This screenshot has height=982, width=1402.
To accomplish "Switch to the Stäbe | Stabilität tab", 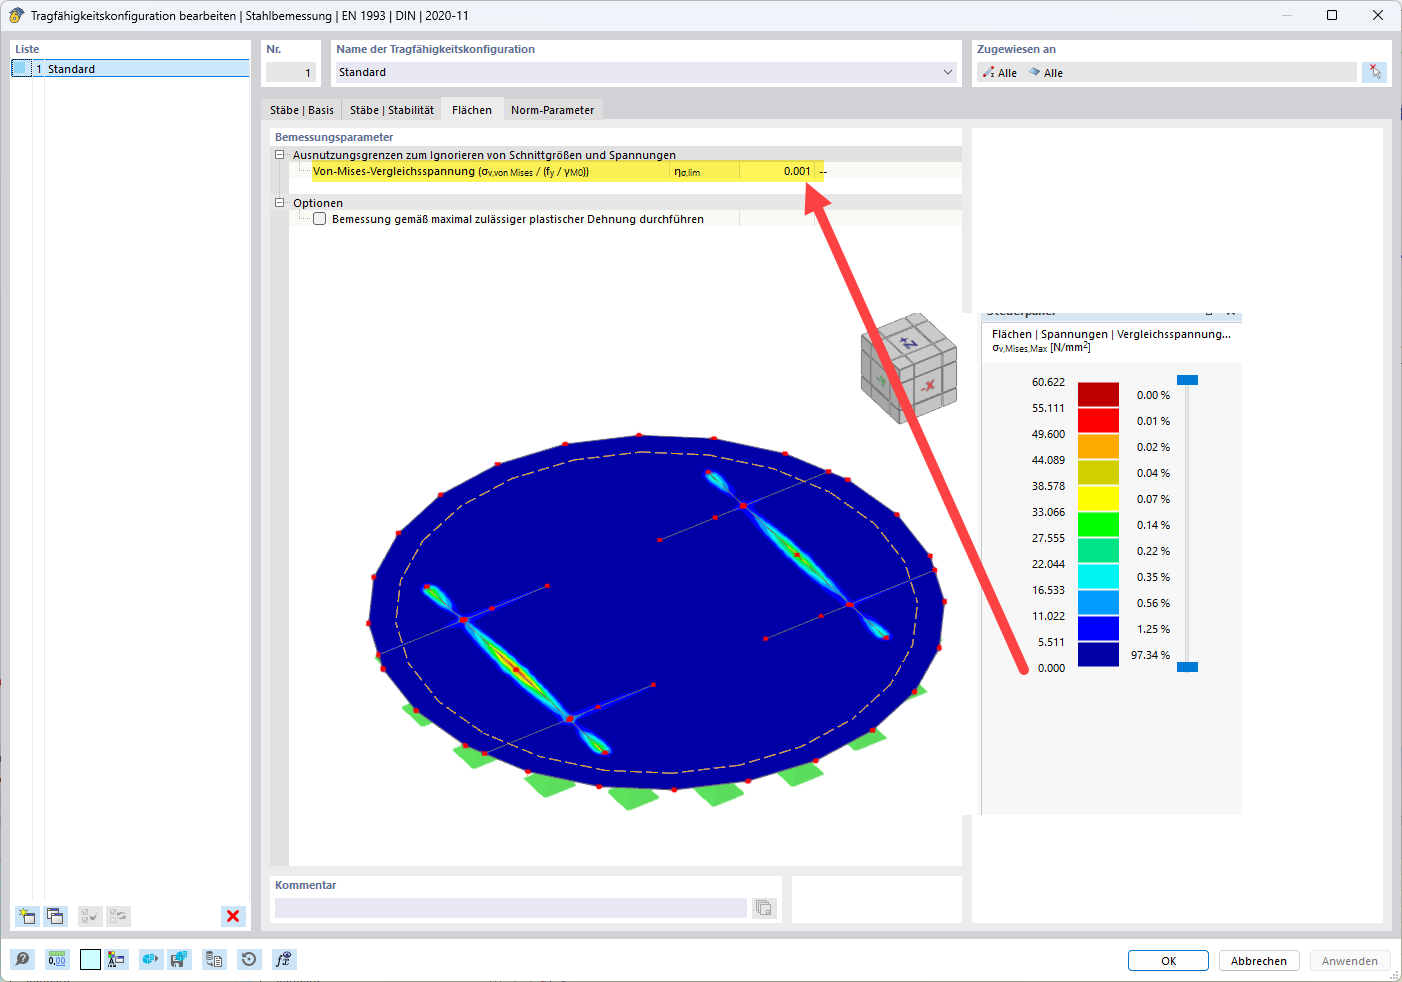I will coord(392,110).
